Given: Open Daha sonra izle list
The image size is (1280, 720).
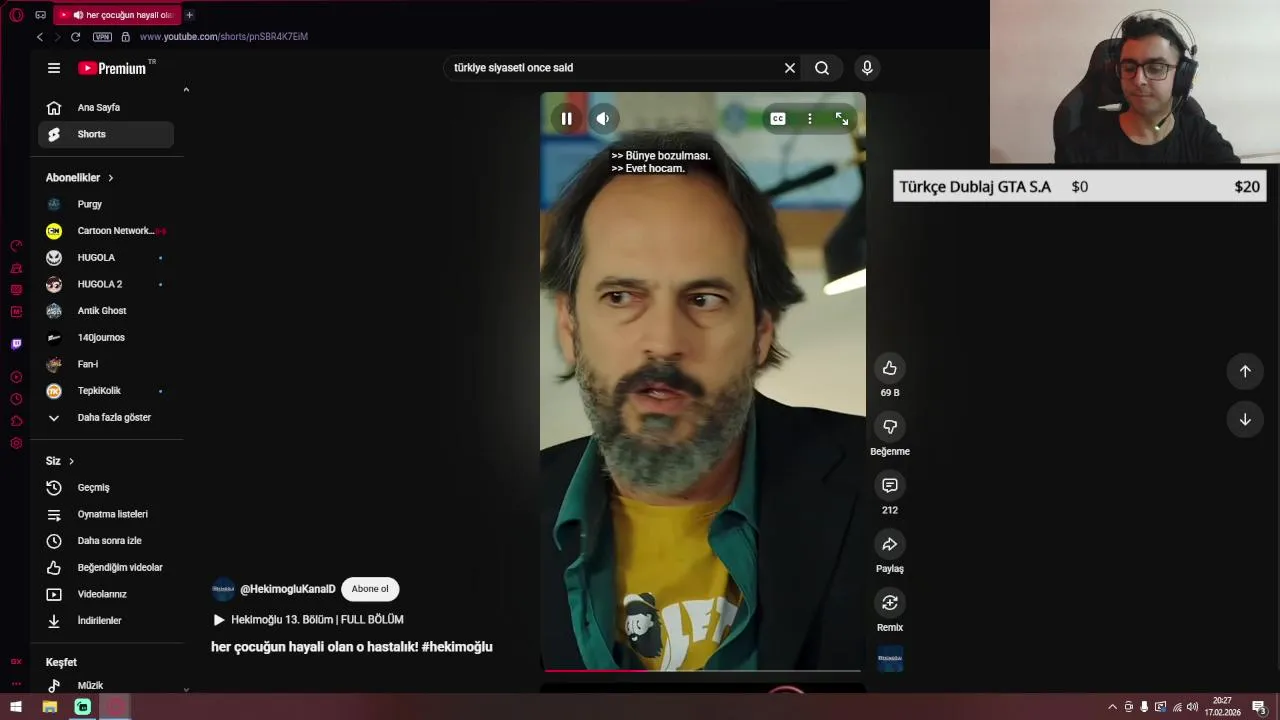Looking at the screenshot, I should [x=106, y=541].
